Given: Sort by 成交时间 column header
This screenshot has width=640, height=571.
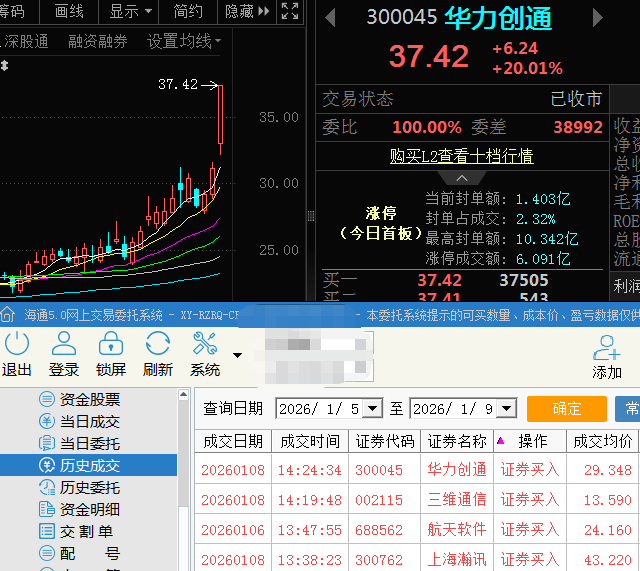Looking at the screenshot, I should pos(310,441).
